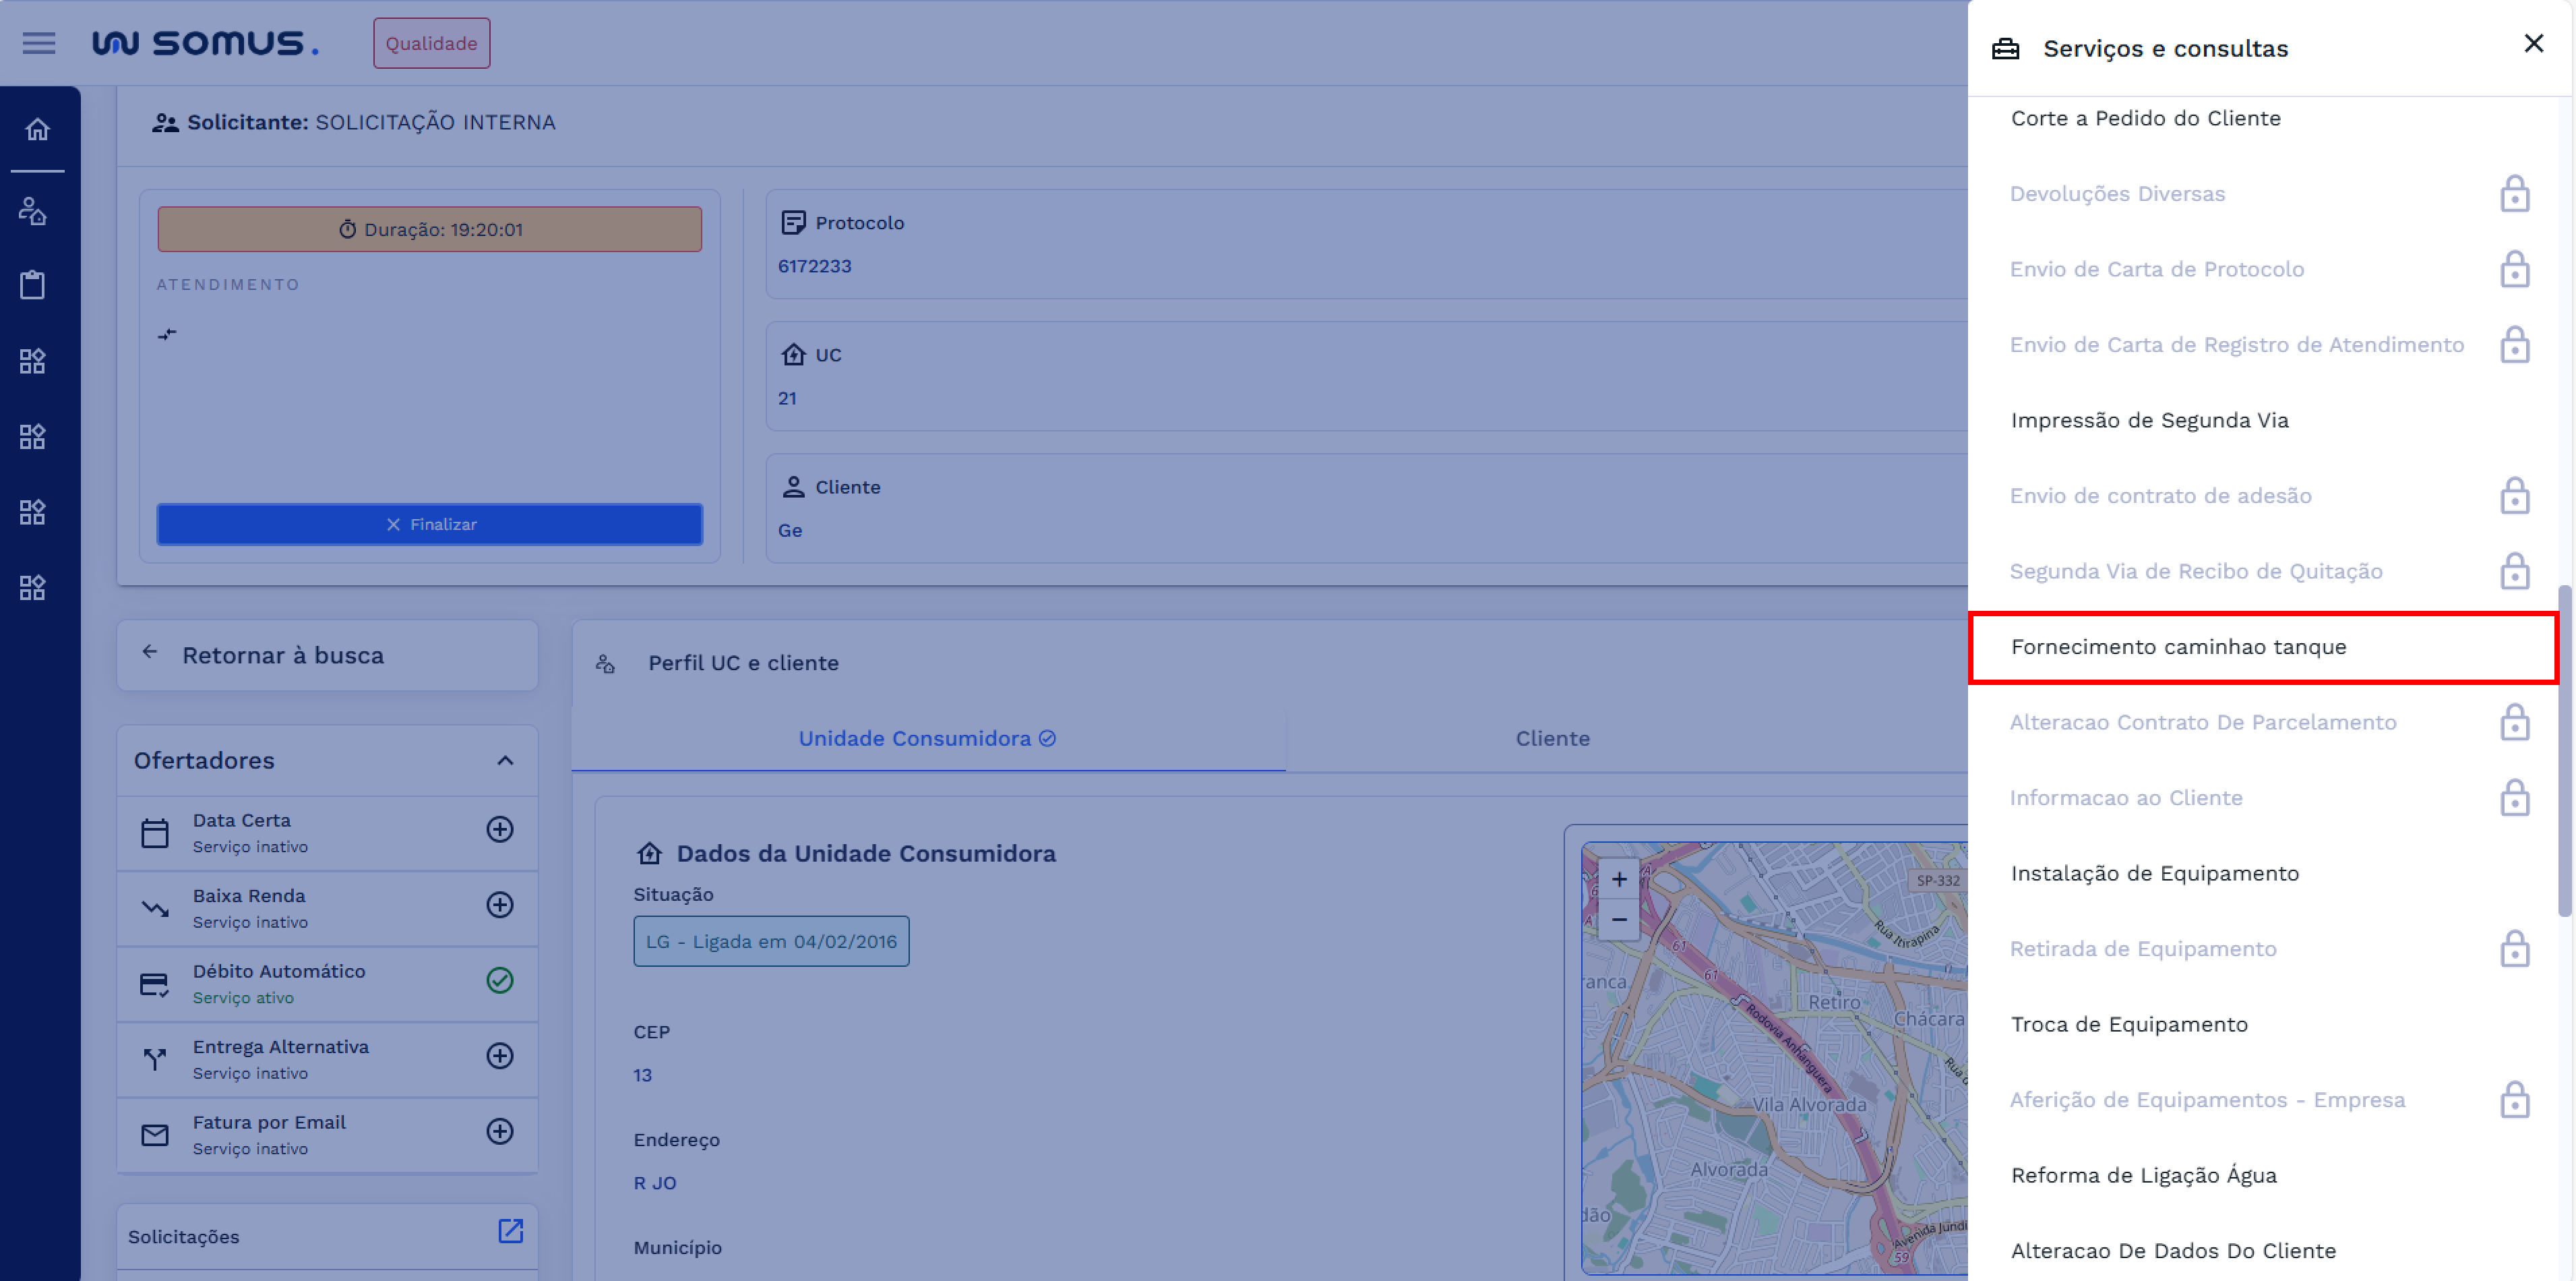This screenshot has width=2576, height=1281.
Task: Open Solicitações external link icon
Action: click(510, 1231)
